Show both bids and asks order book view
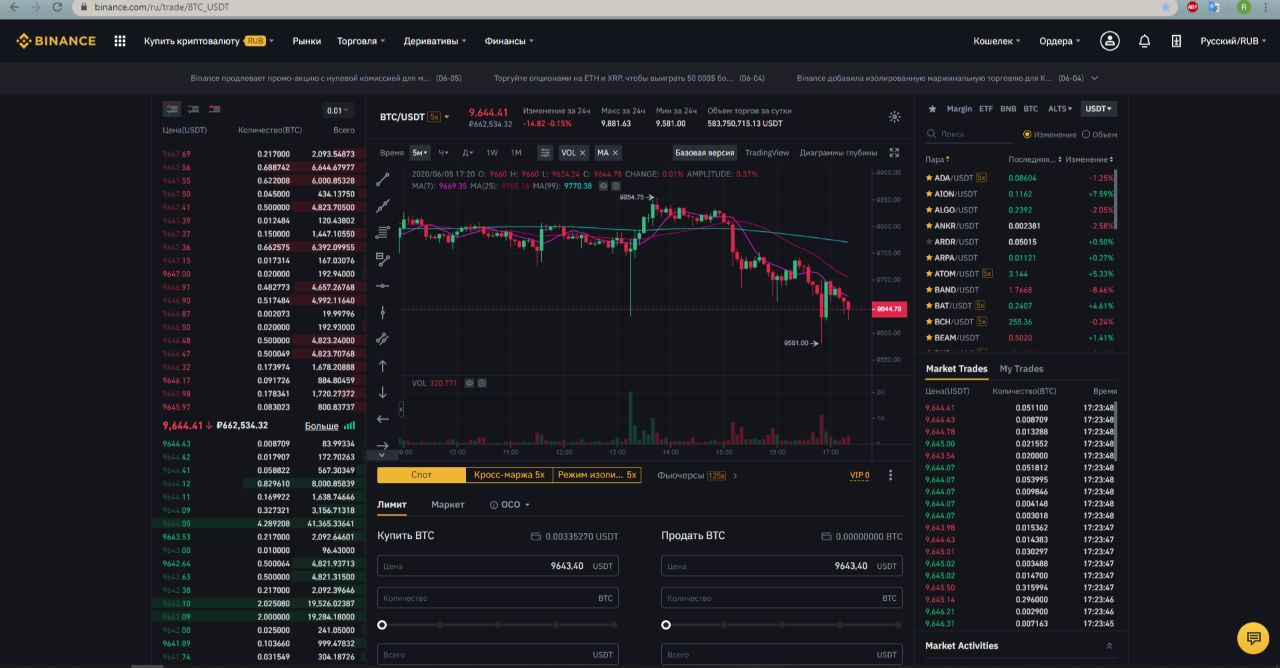 click(x=171, y=109)
